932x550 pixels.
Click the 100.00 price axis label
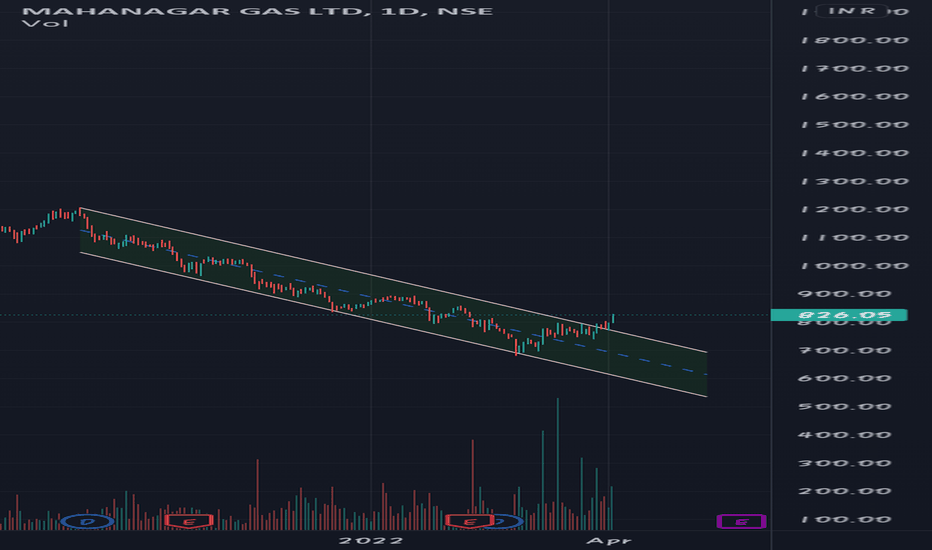[x=844, y=520]
